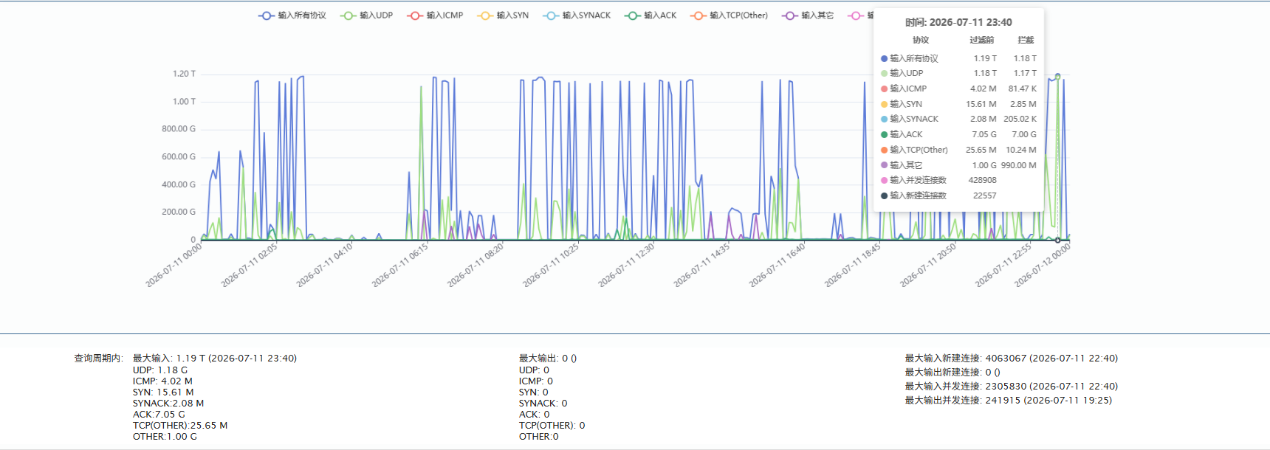
Task: Click the red circle marker for 输入ICMP
Action: (415, 16)
